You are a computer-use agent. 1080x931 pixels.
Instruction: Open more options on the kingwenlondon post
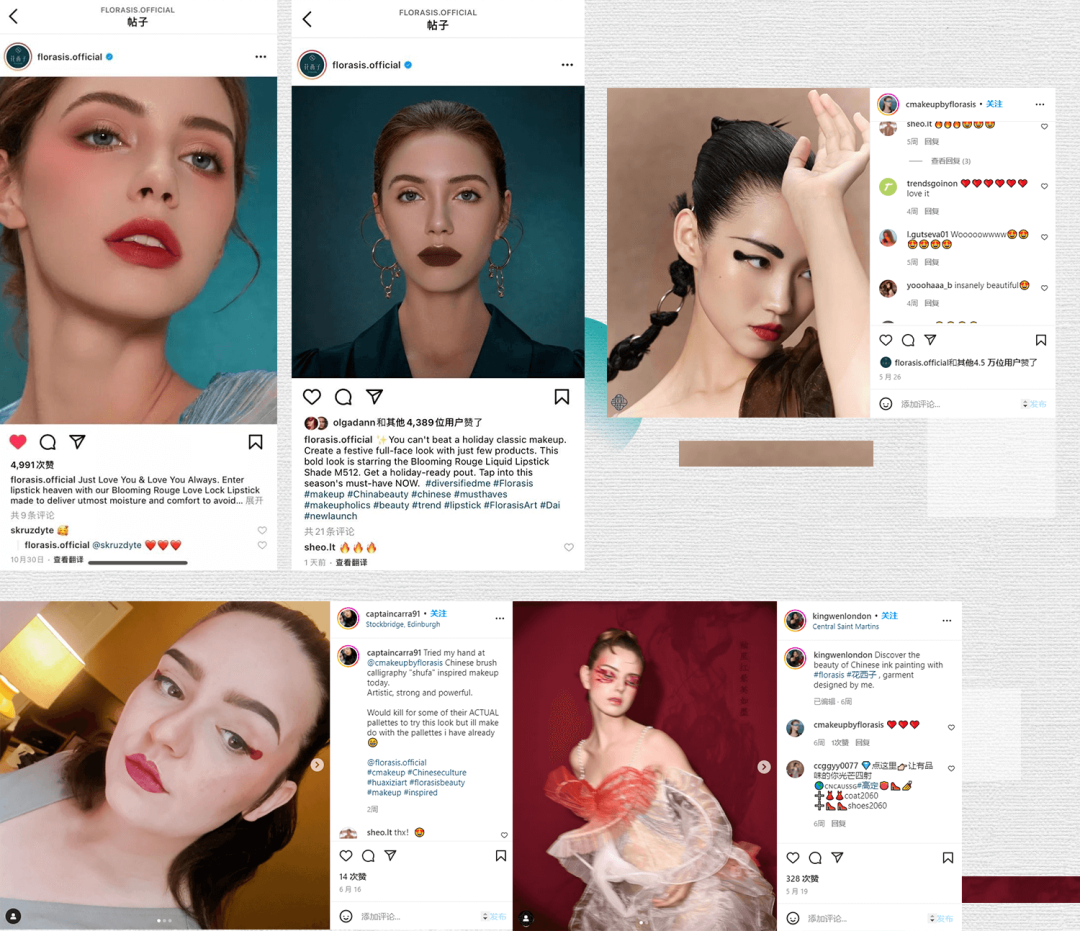click(947, 620)
